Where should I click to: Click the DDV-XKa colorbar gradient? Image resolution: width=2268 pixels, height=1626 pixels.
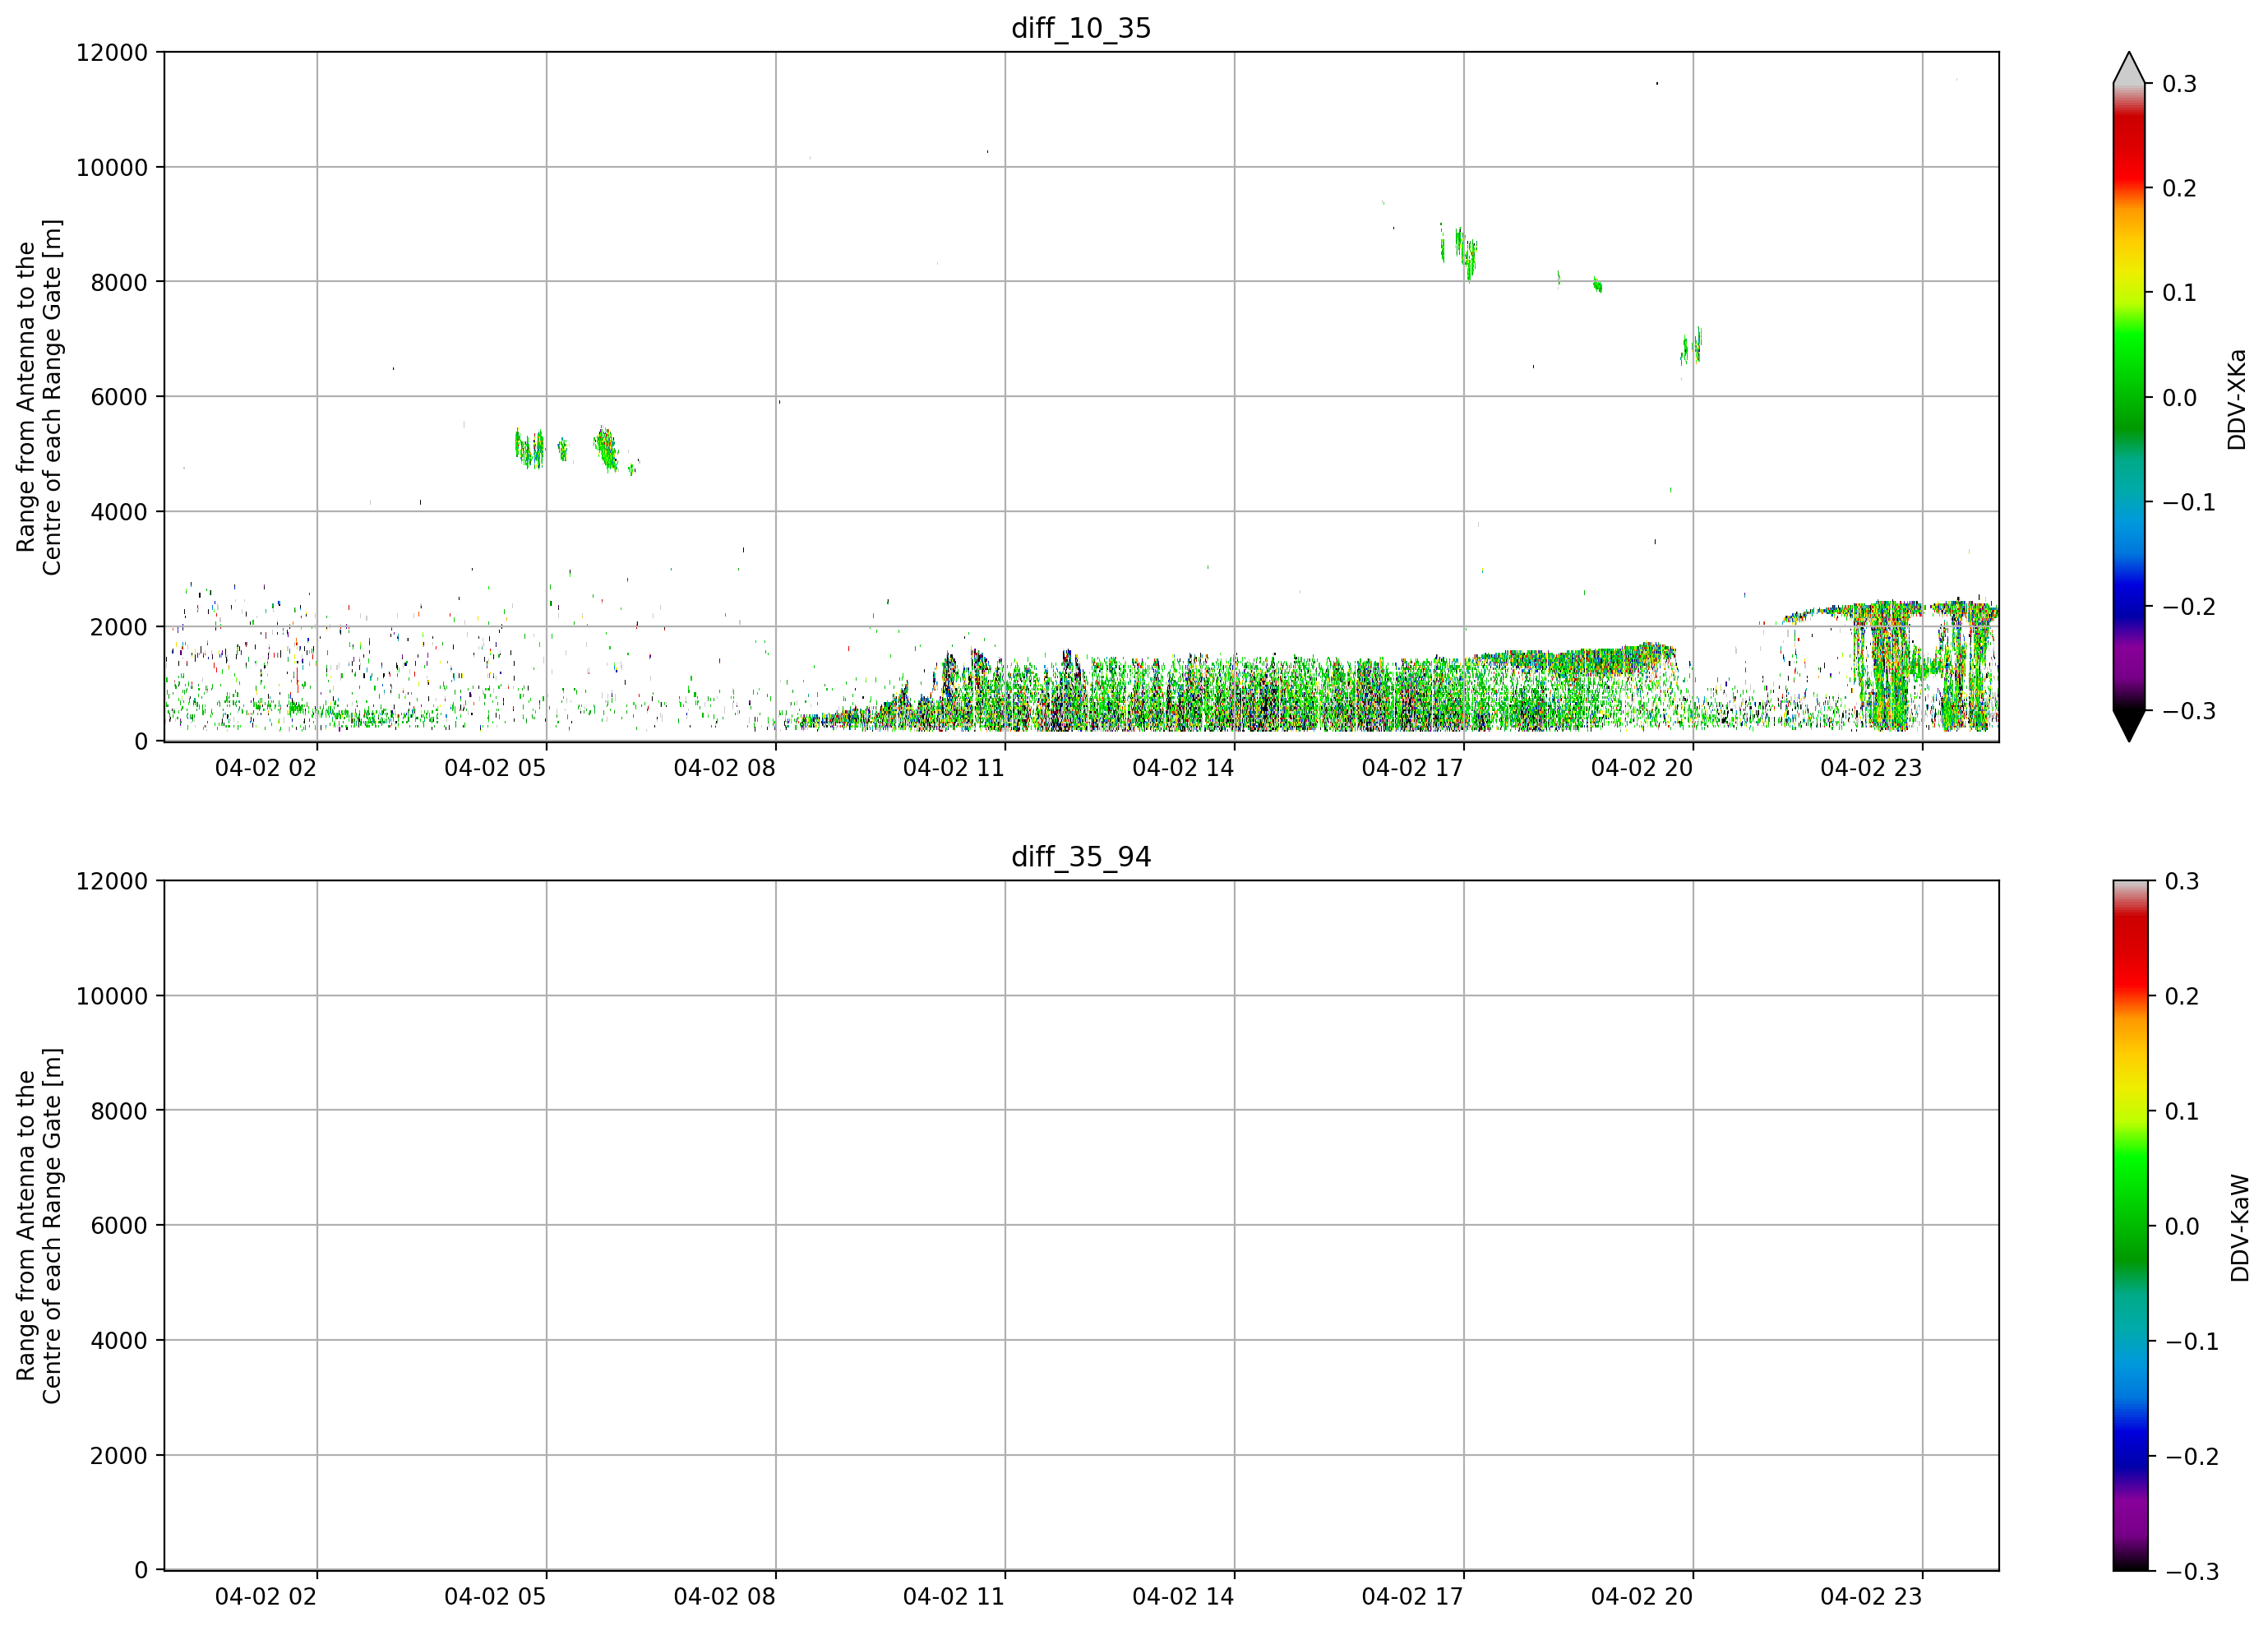2129,397
